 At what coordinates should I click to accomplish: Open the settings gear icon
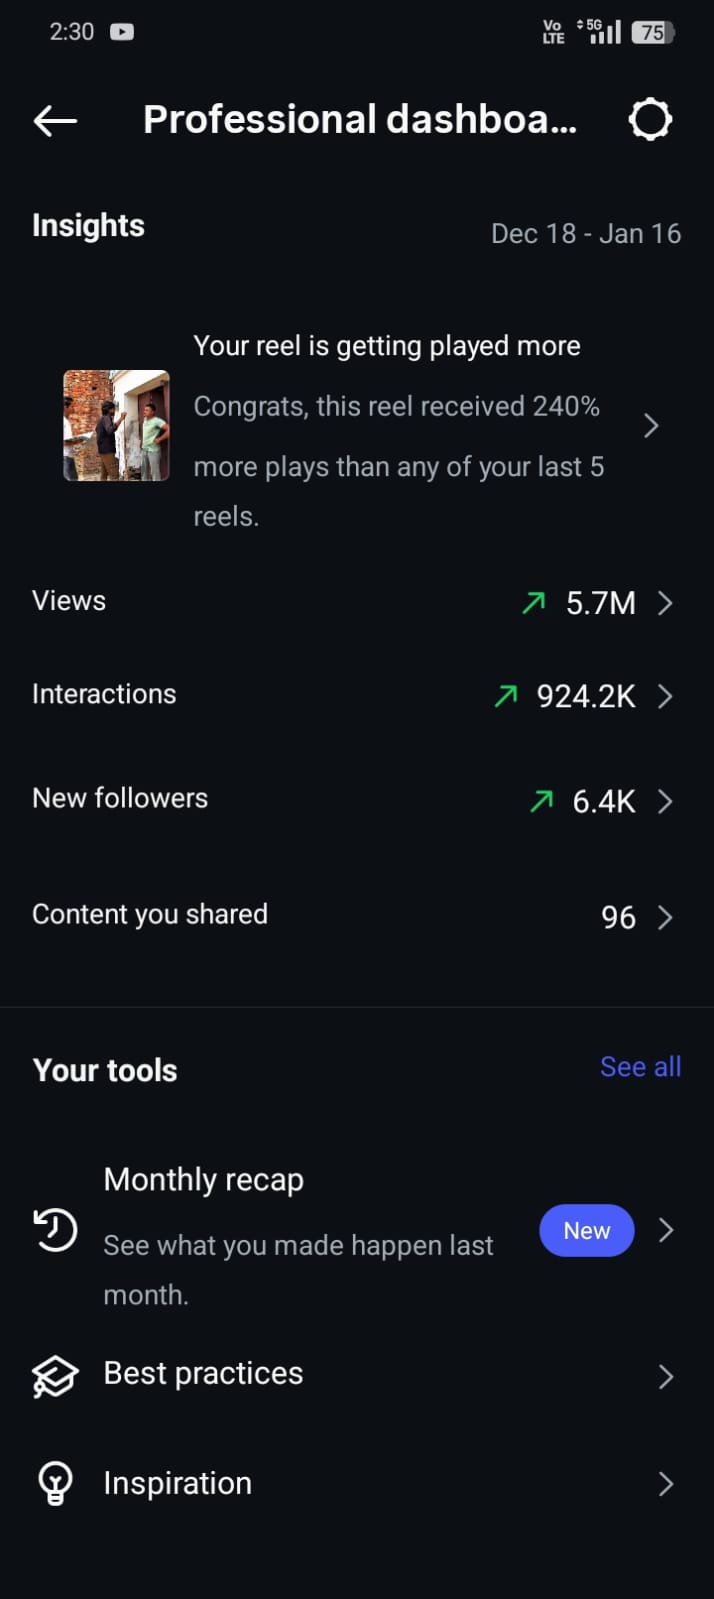click(x=650, y=120)
